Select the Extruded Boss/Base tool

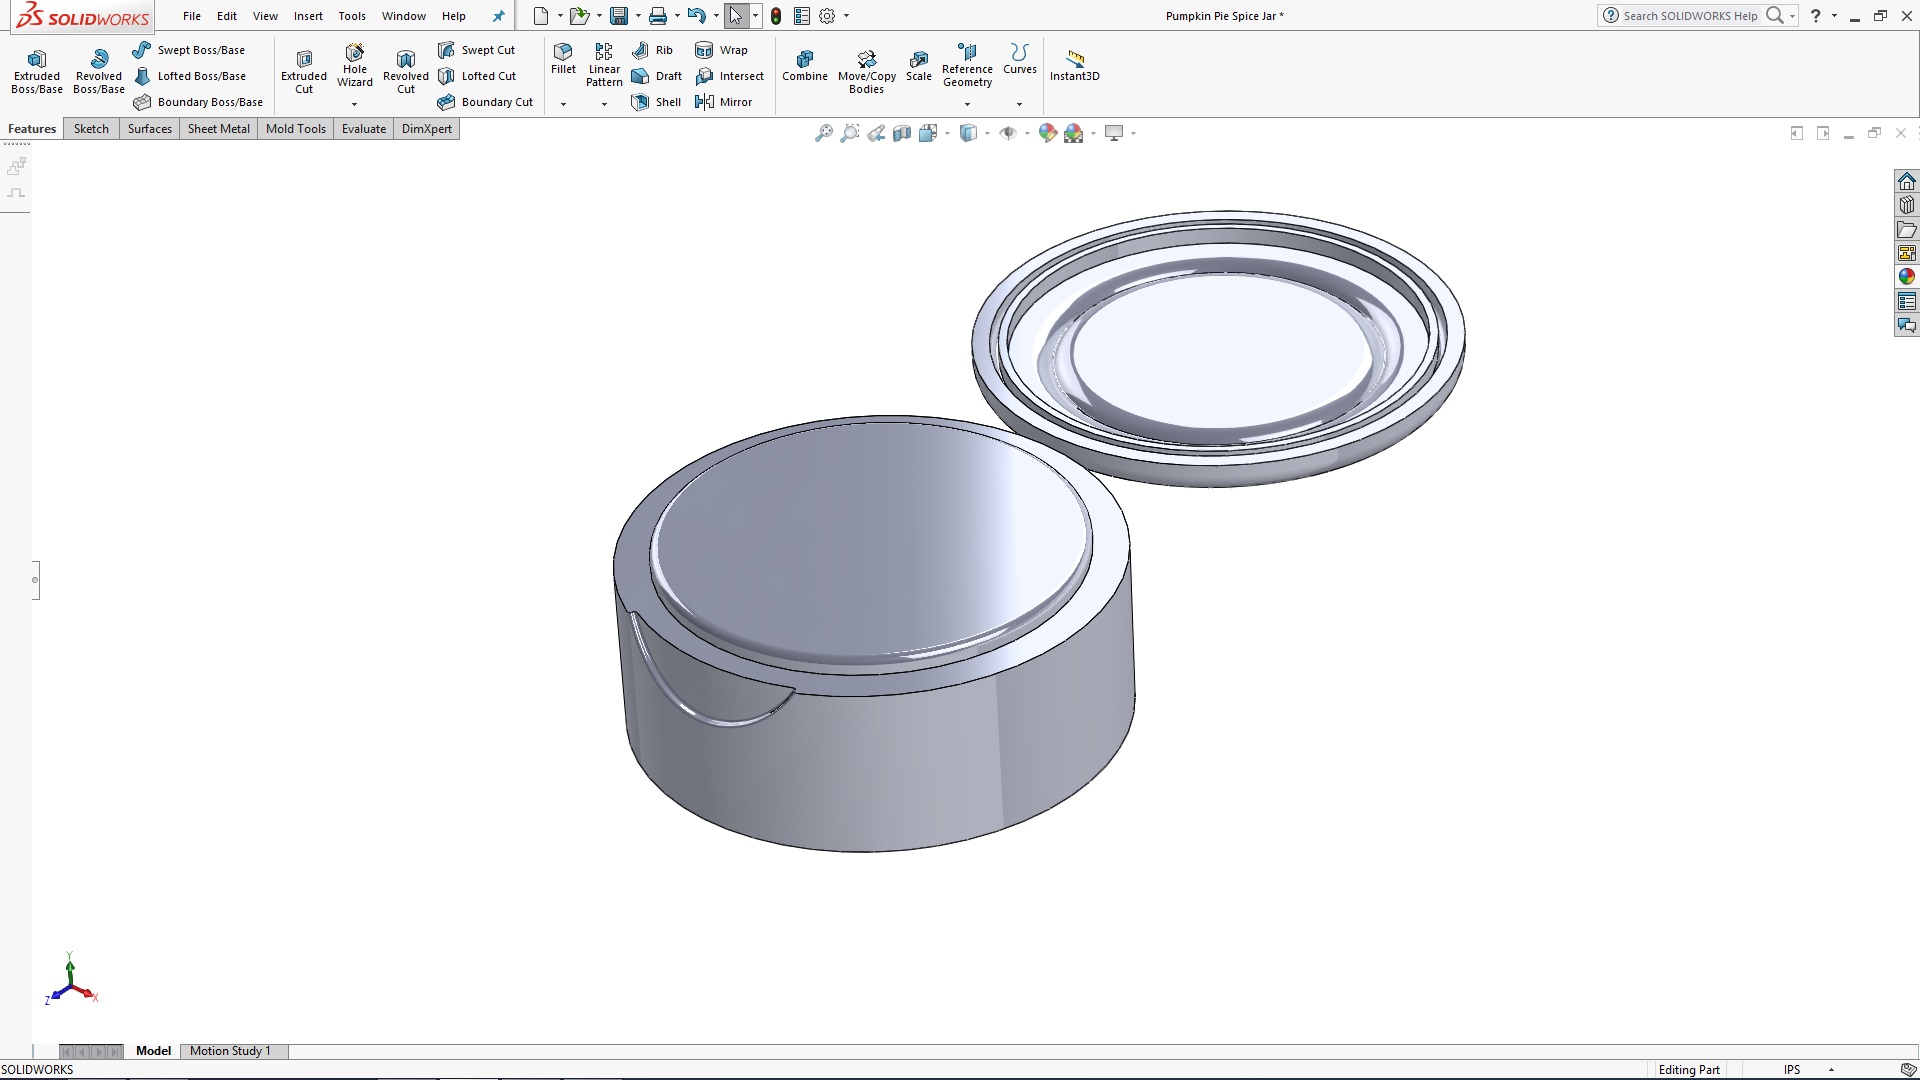[36, 68]
